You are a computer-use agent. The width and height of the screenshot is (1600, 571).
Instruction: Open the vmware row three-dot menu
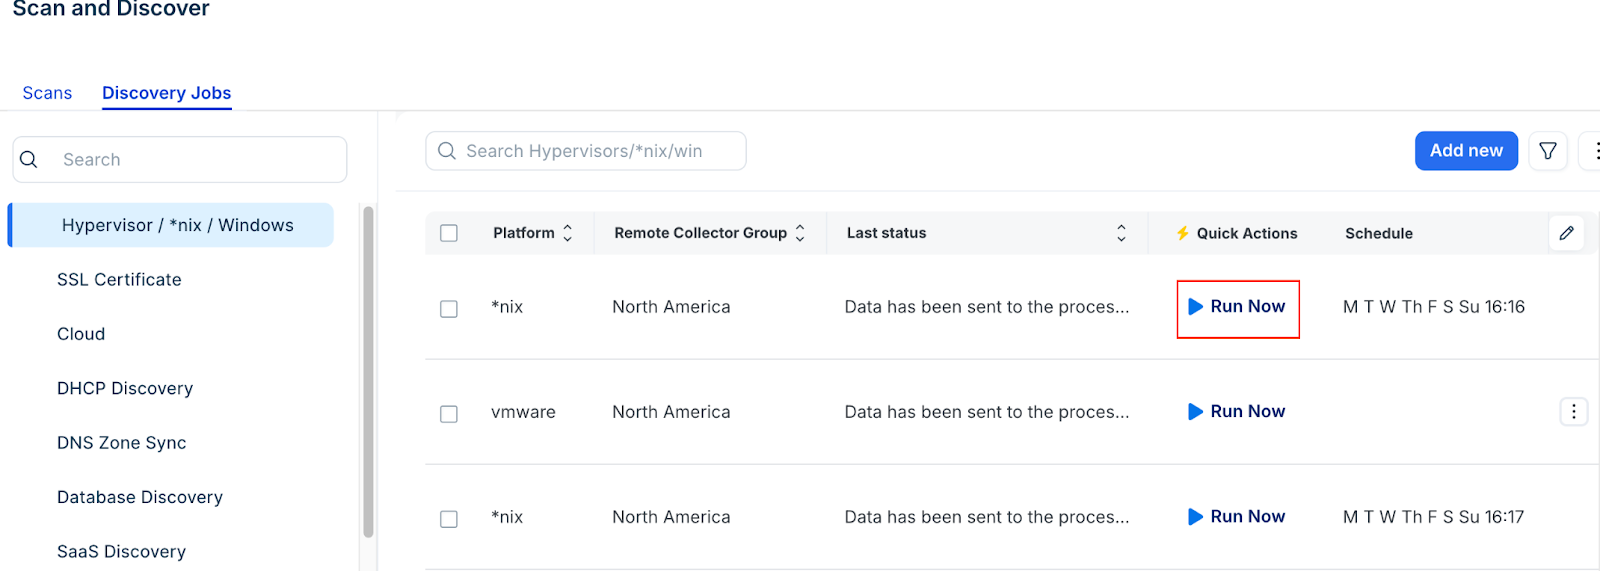click(1573, 411)
